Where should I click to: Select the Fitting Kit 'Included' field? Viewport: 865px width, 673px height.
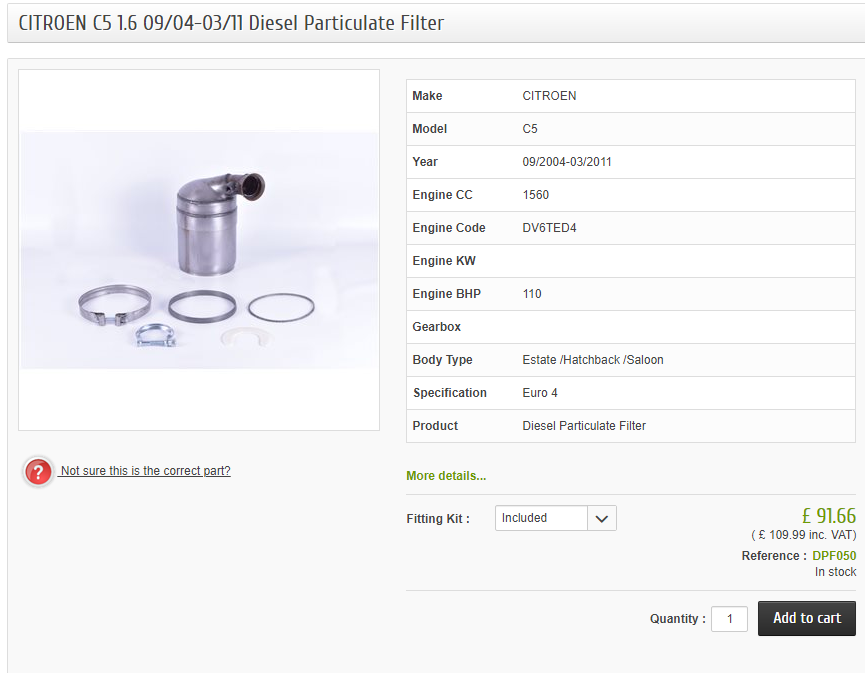[x=541, y=518]
